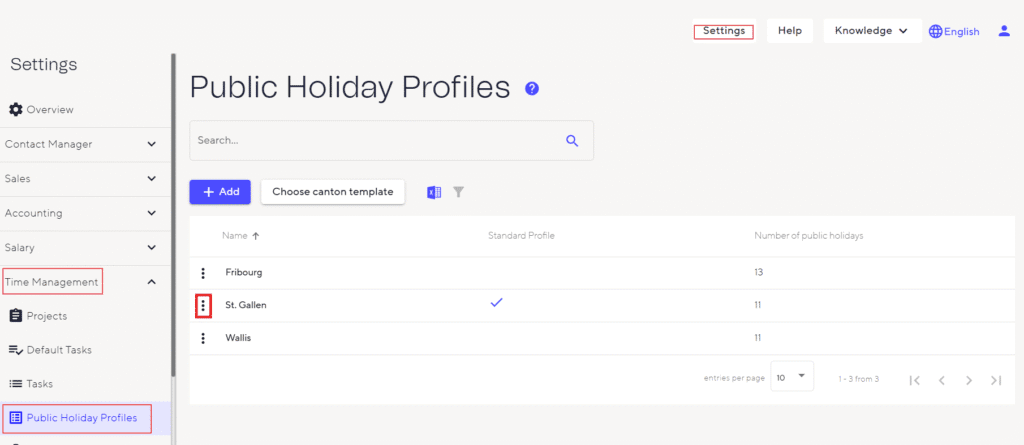
Task: Open three-dot menu for Fribourg row
Action: [203, 273]
